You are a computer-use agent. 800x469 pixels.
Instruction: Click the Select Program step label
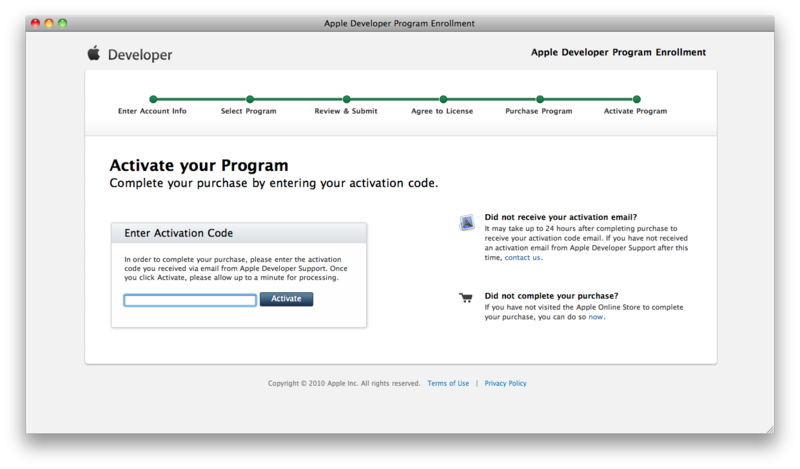[x=248, y=111]
